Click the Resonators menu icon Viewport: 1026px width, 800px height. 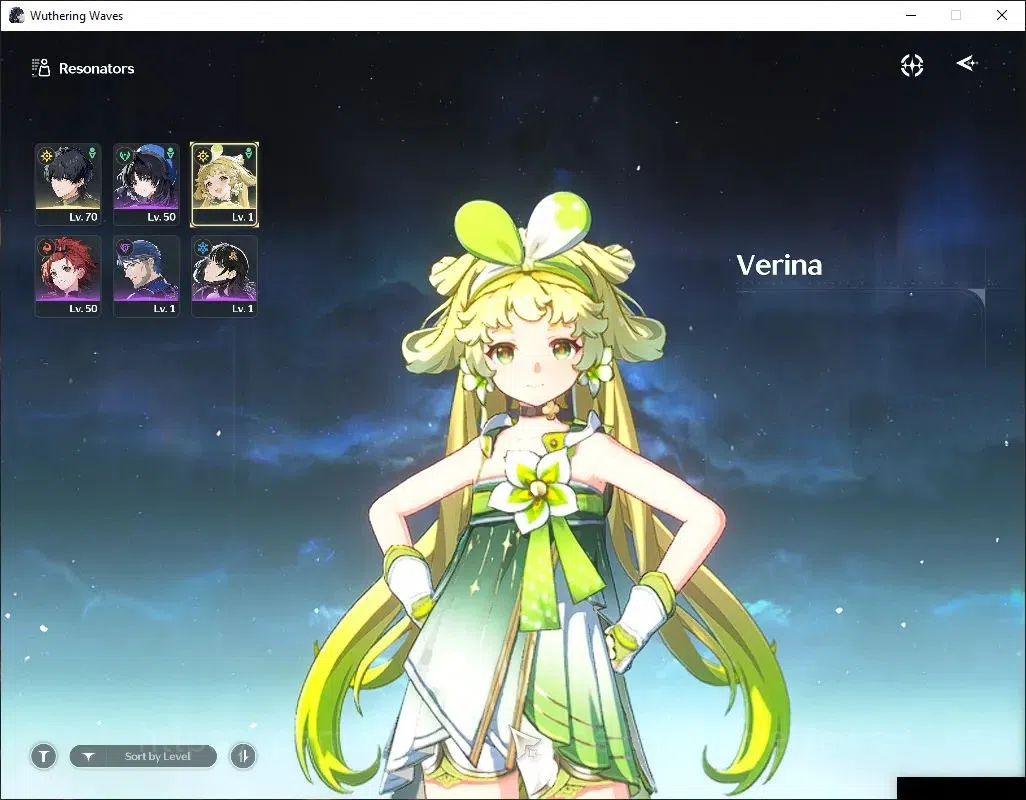click(41, 68)
